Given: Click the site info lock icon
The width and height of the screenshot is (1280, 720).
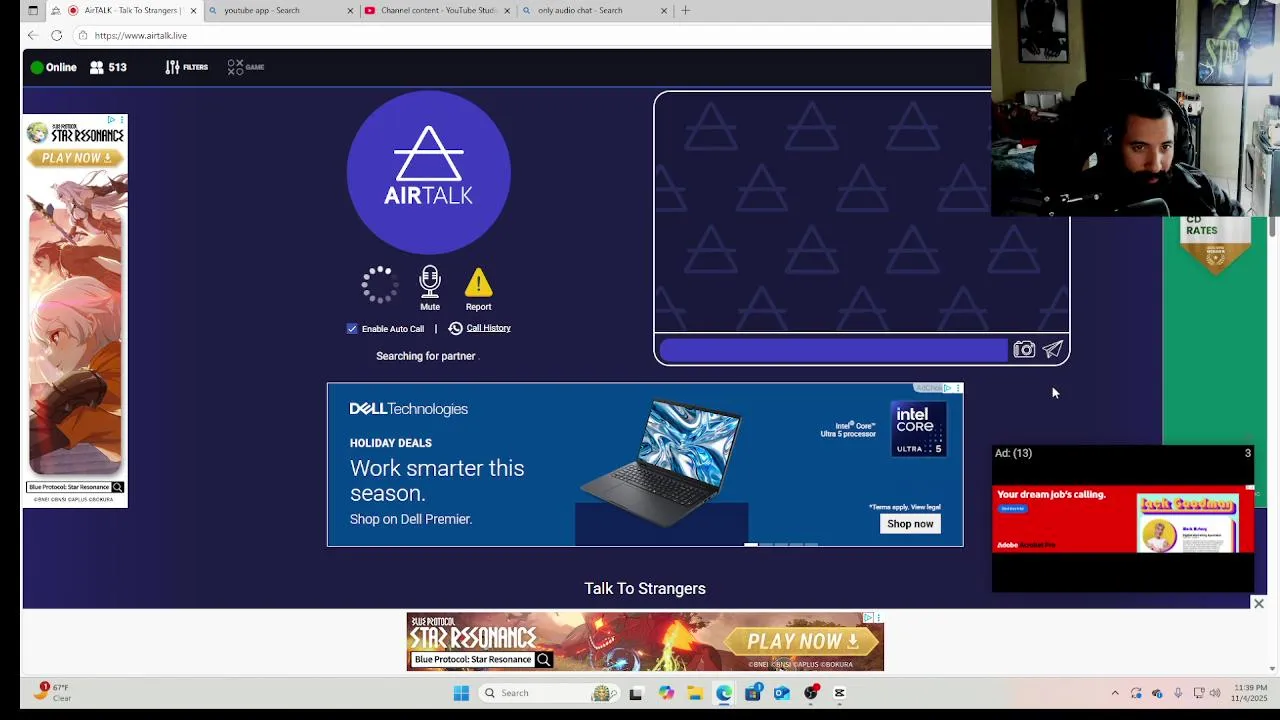Looking at the screenshot, I should tap(83, 35).
